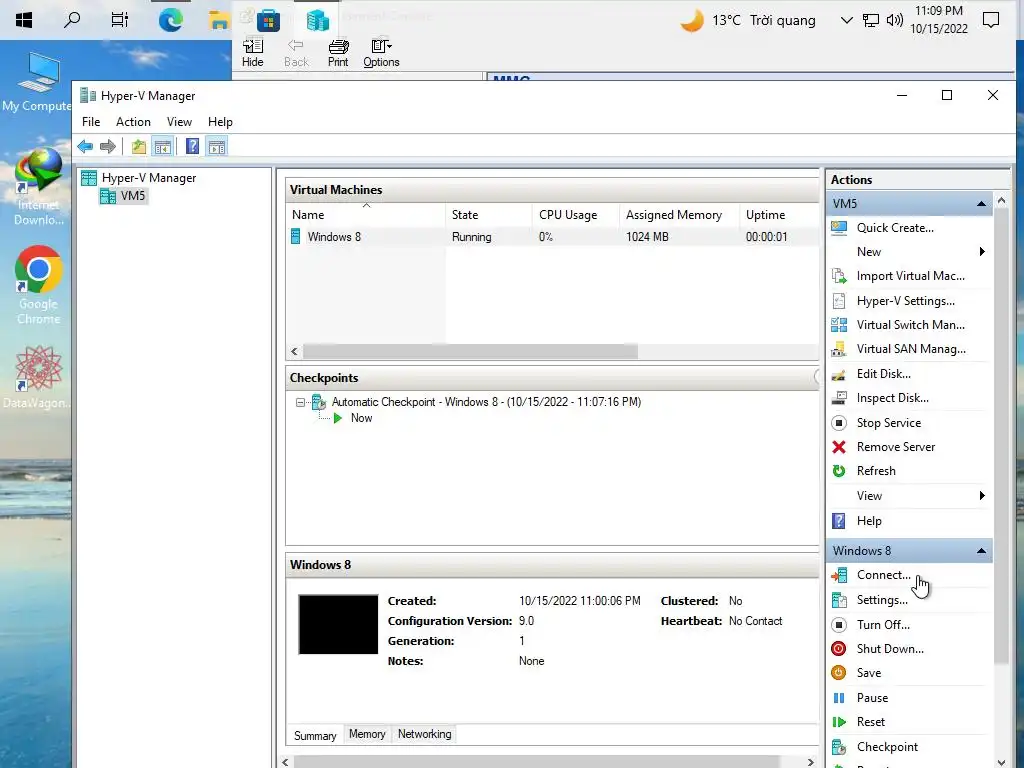Turn Off the Windows 8 VM

click(x=882, y=625)
